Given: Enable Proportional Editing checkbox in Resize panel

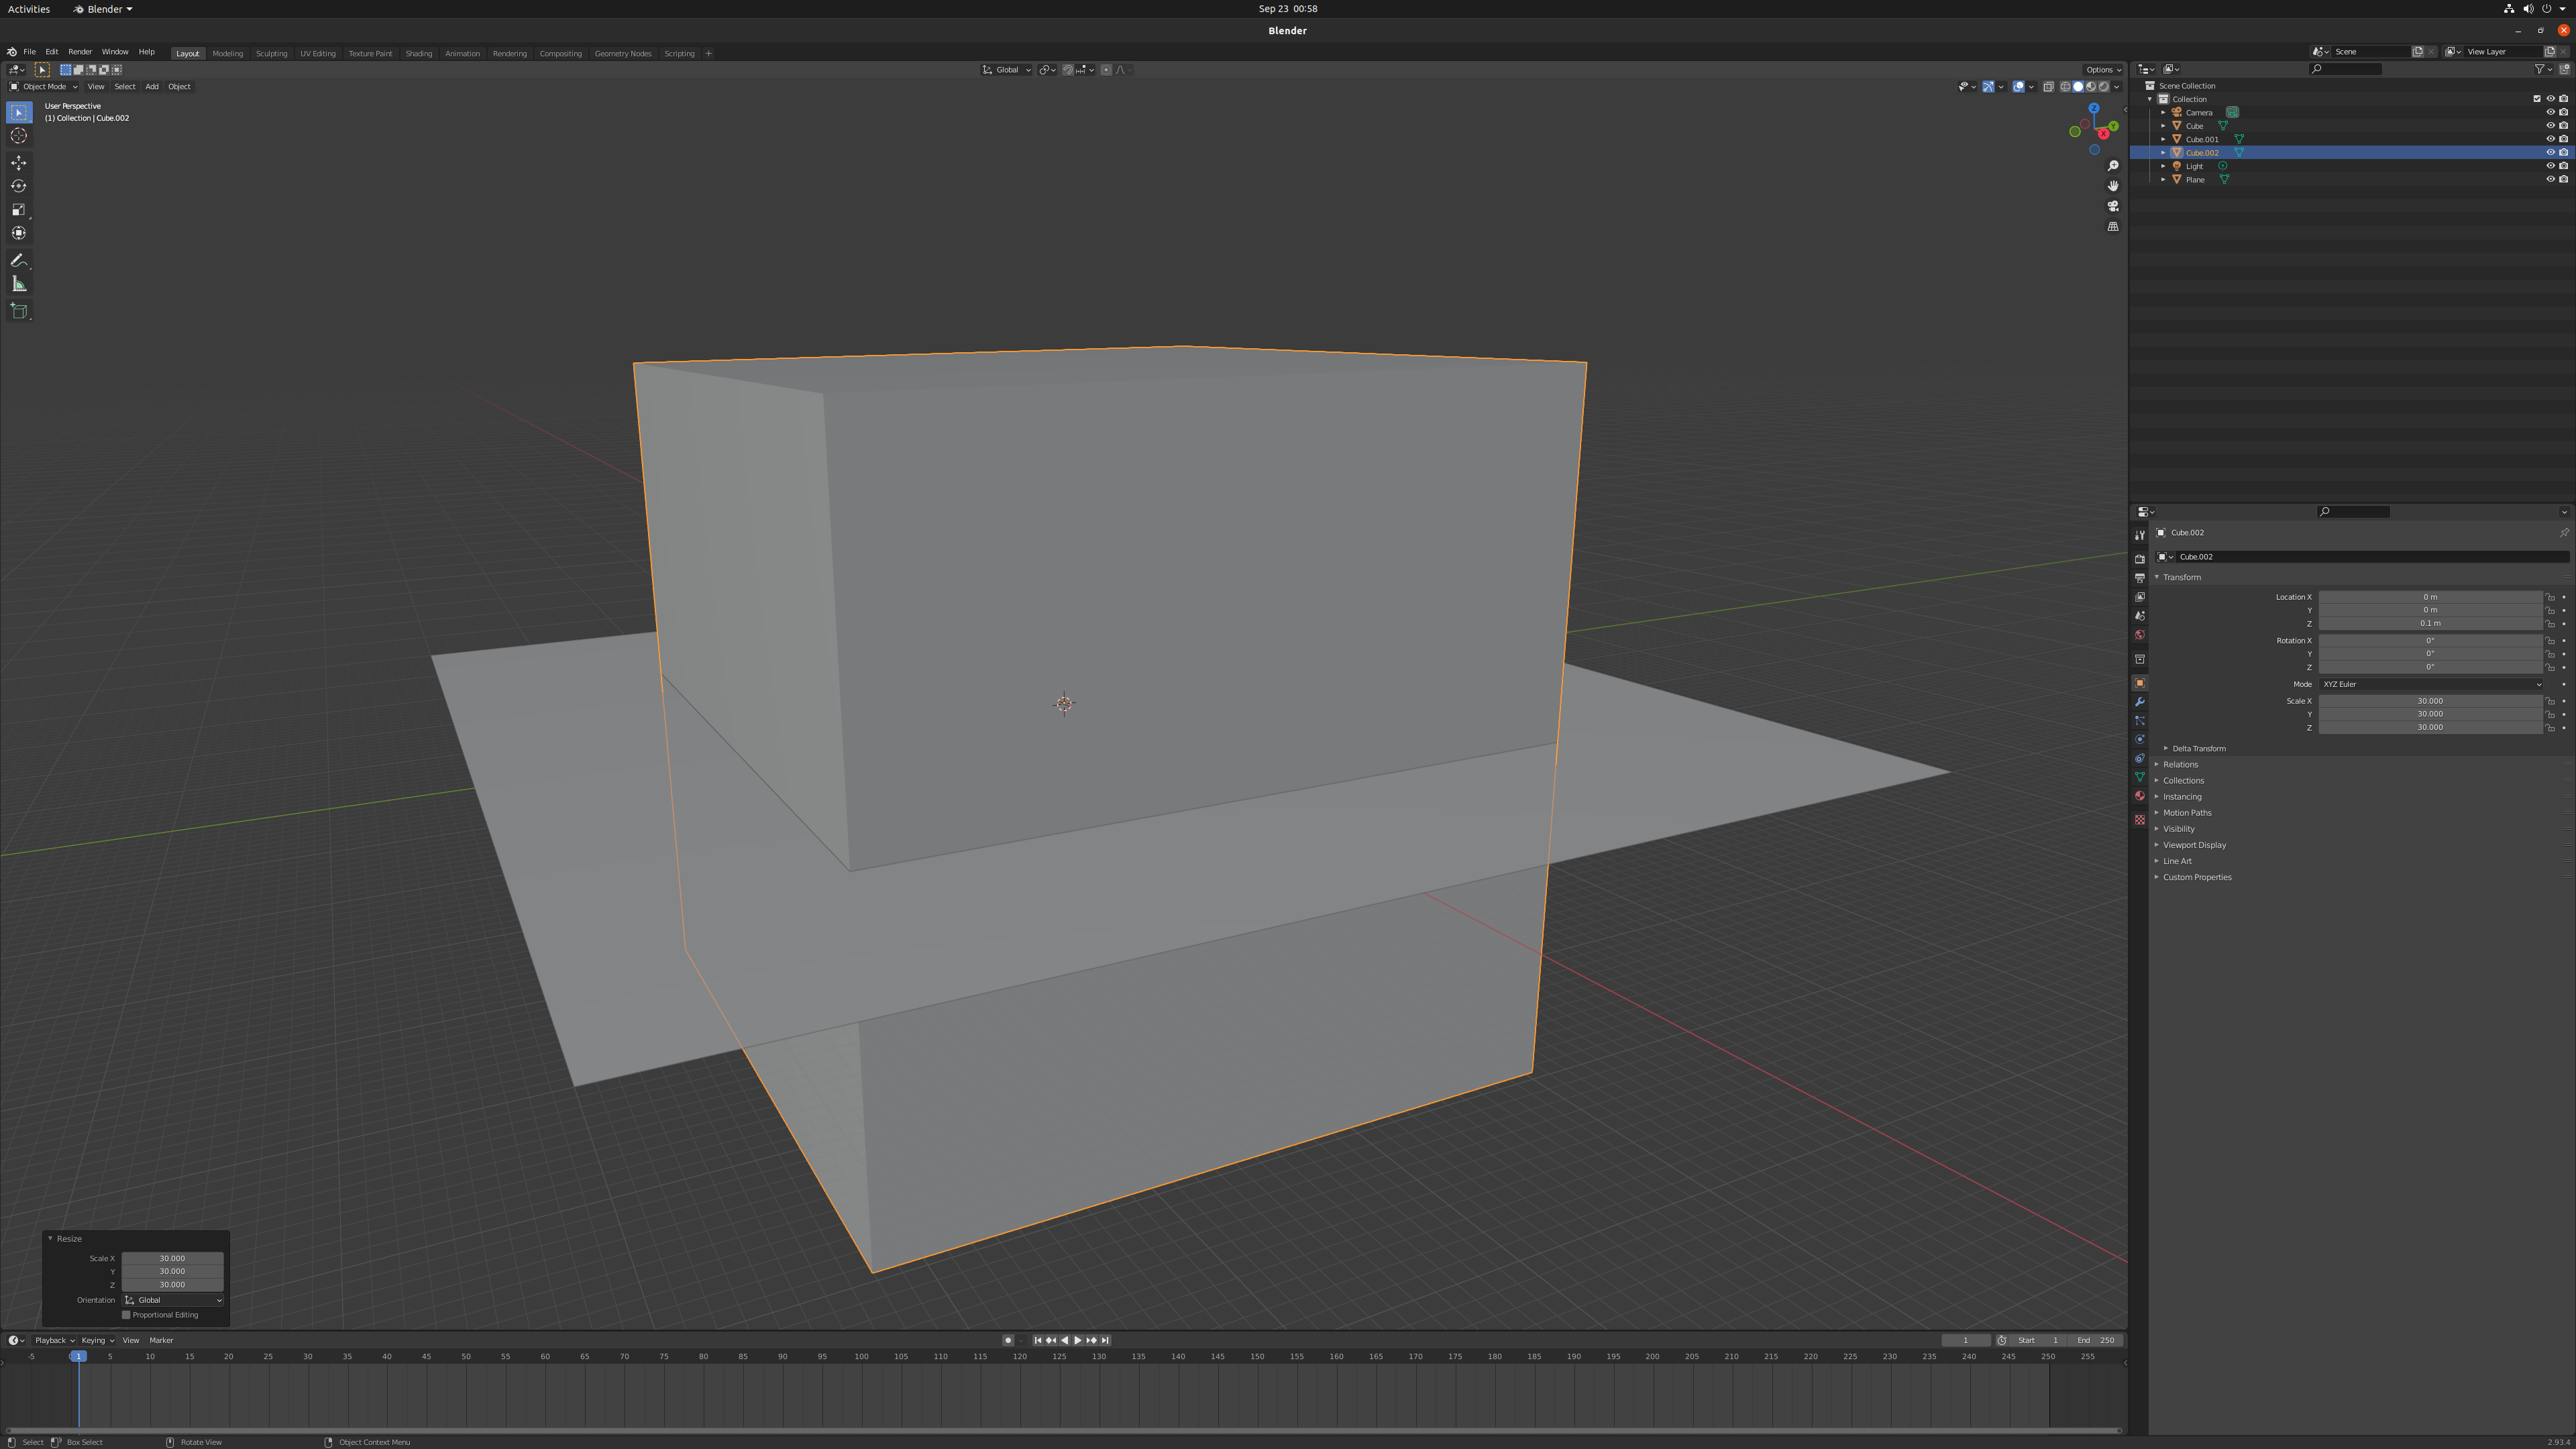Looking at the screenshot, I should (127, 1315).
